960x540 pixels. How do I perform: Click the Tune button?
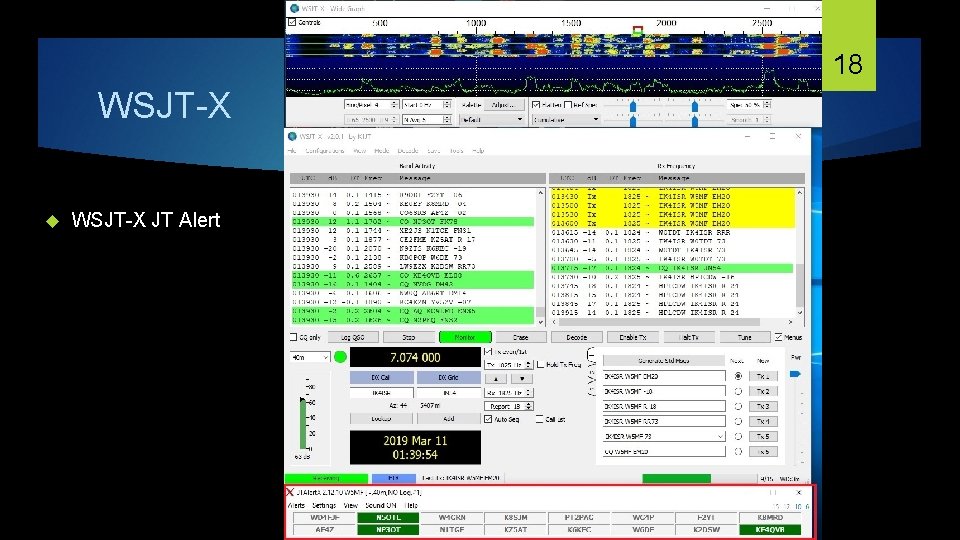click(x=744, y=337)
